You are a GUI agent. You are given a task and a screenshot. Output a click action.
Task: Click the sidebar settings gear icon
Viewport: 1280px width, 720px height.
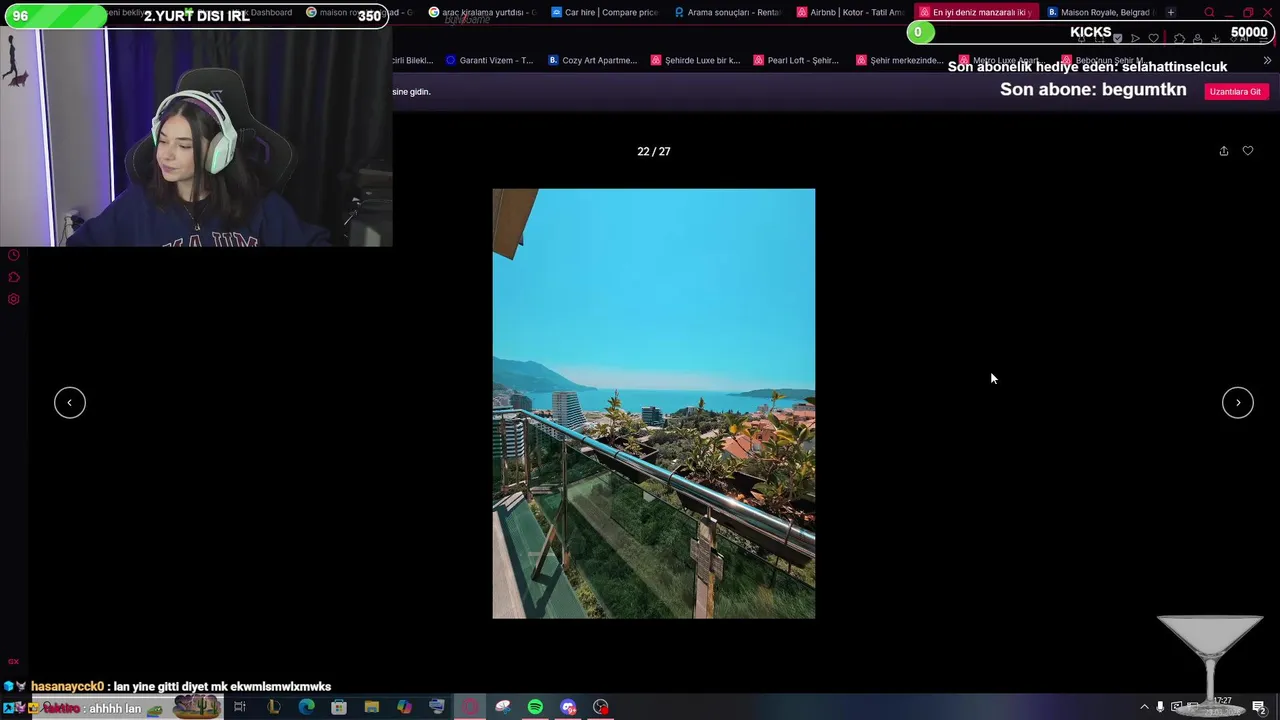tap(14, 299)
